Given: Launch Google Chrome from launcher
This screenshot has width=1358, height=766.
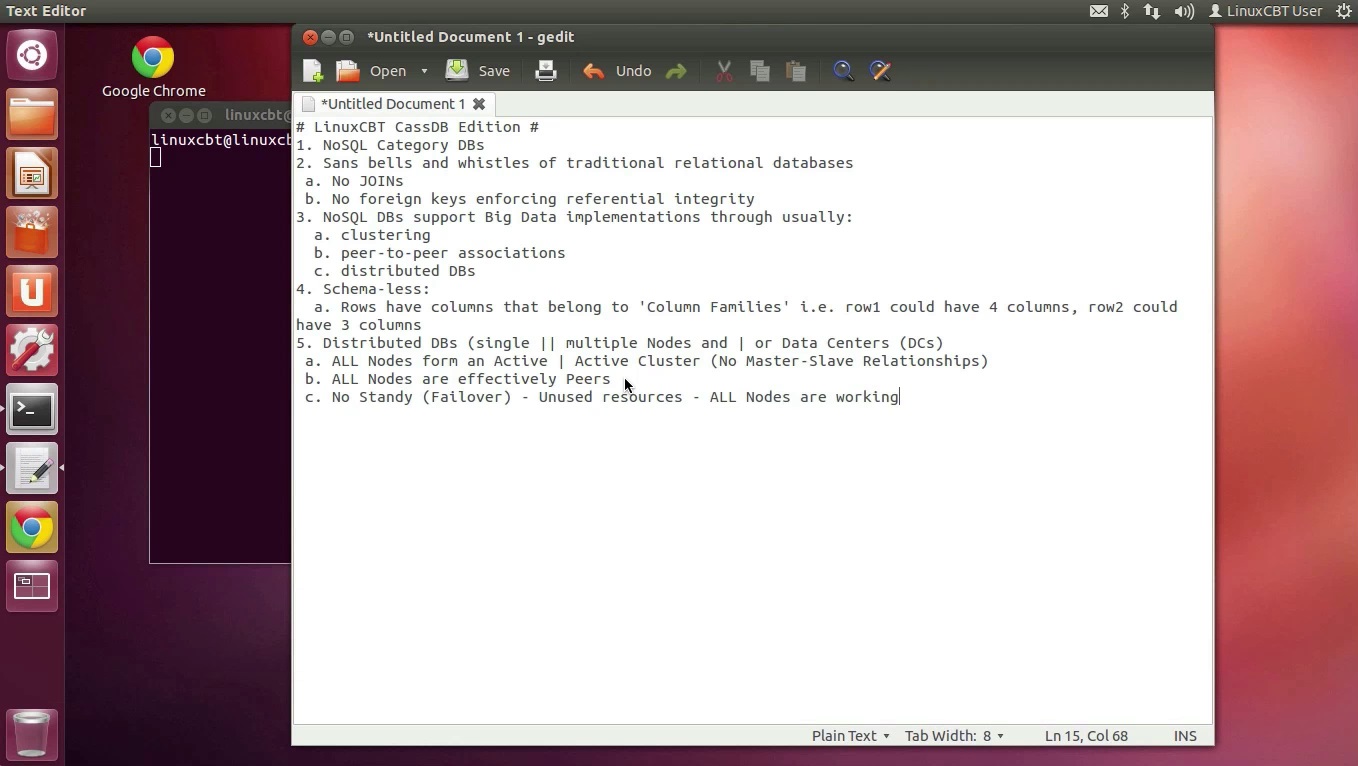Looking at the screenshot, I should (x=32, y=527).
